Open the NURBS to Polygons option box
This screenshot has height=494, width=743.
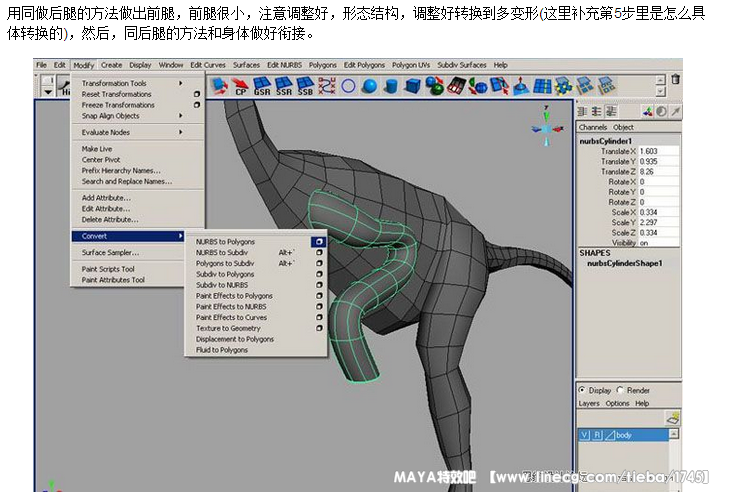tap(319, 242)
